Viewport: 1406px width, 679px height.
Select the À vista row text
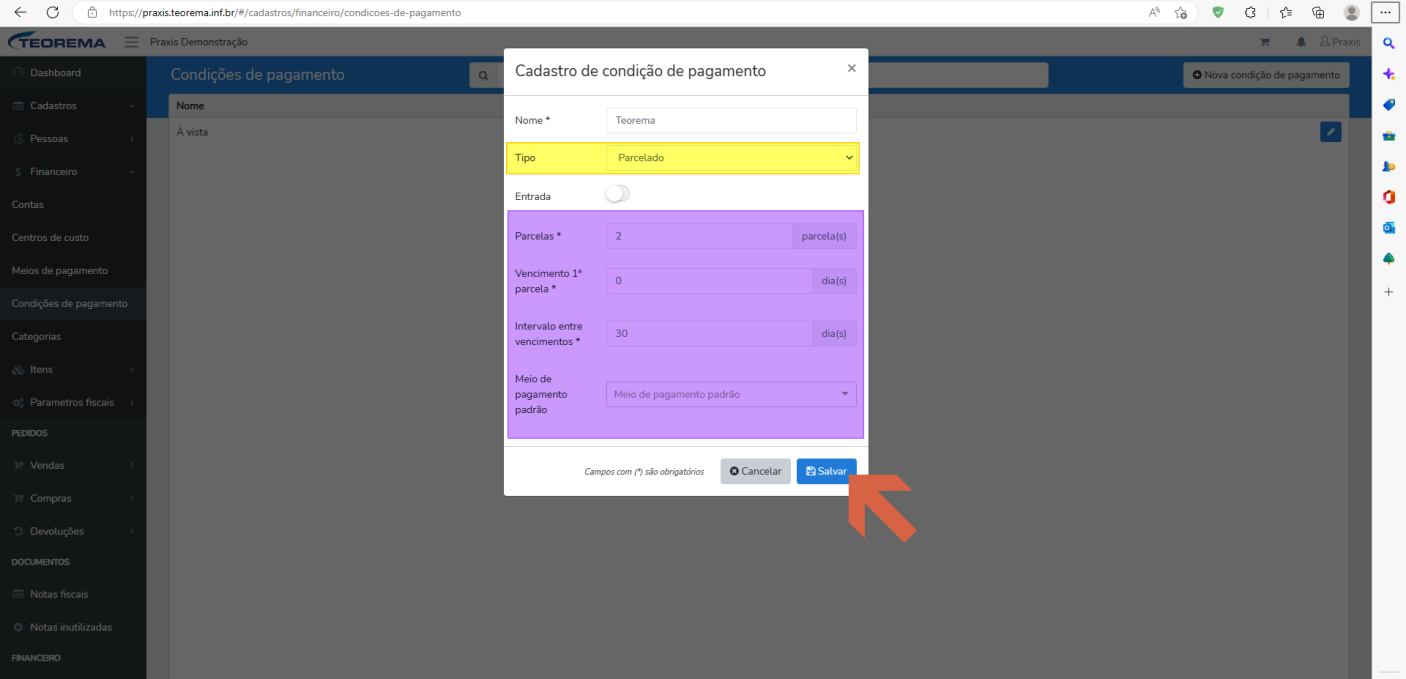(192, 132)
